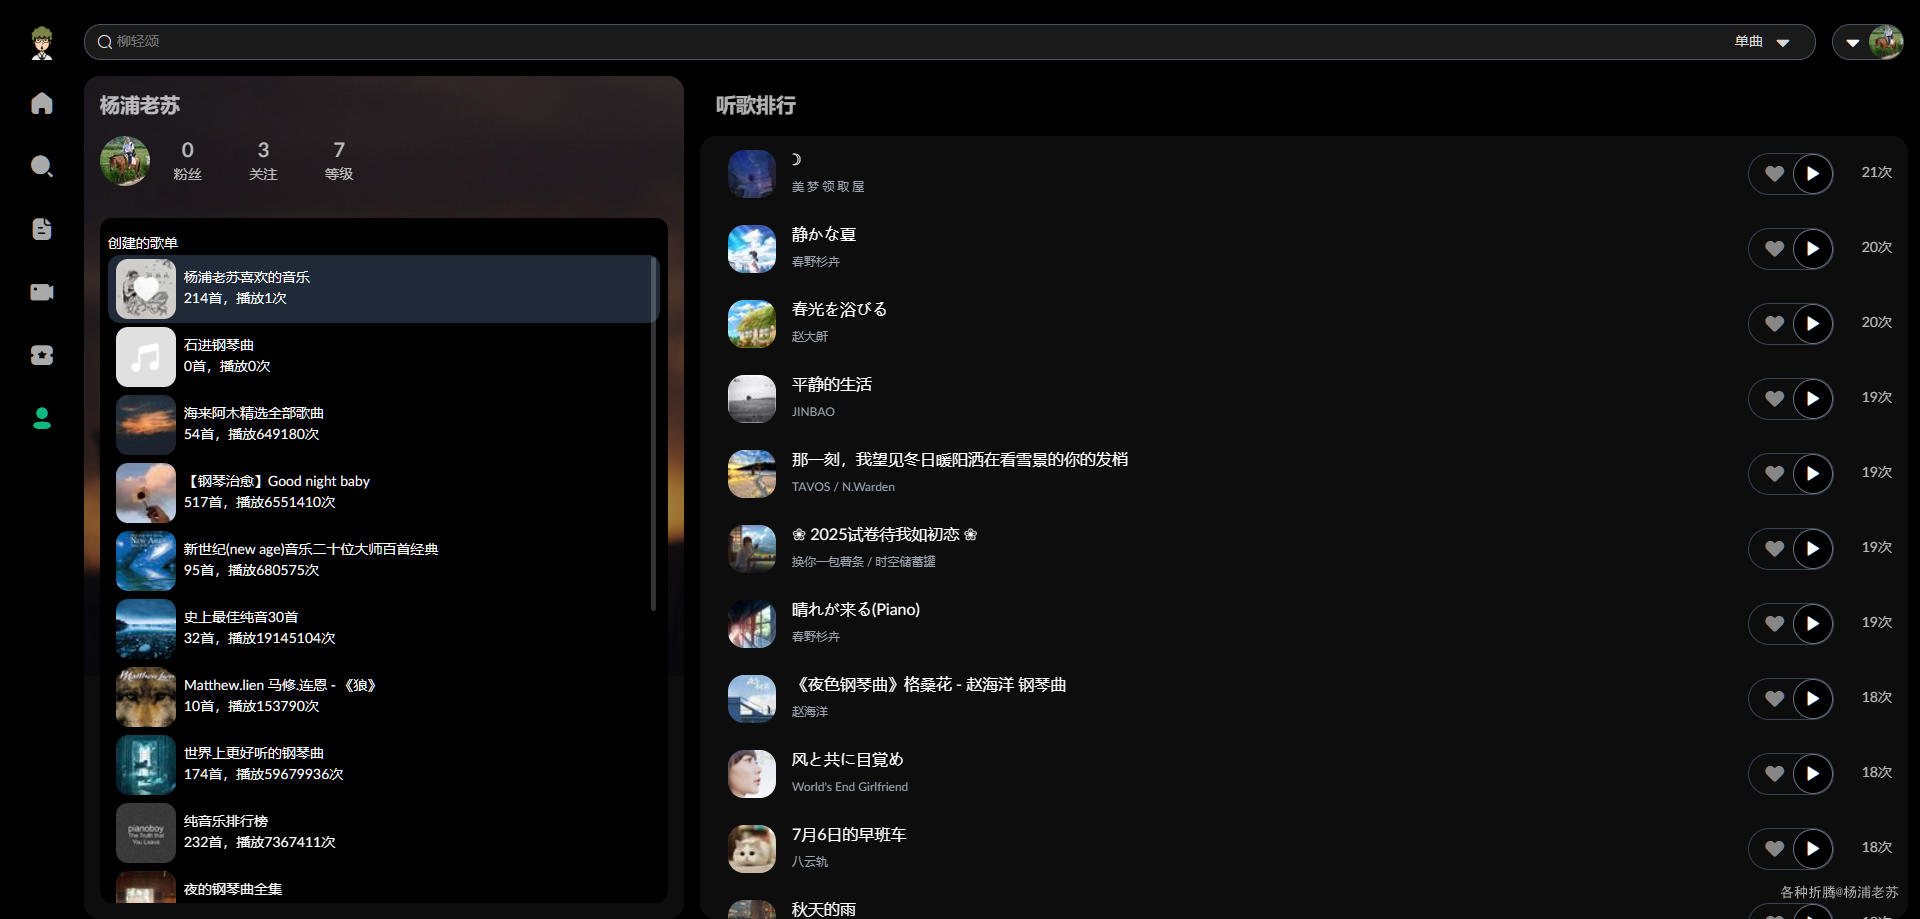Click the 21次 play count
The image size is (1920, 919).
coord(1877,172)
